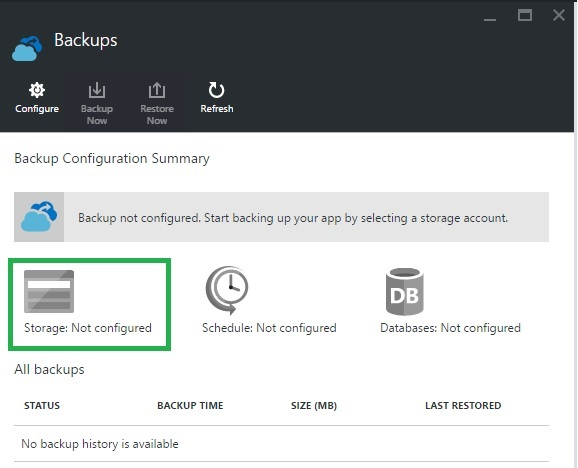Open the Databases DB cylinder icon
Screen dimensions: 578x468
[x=405, y=291]
